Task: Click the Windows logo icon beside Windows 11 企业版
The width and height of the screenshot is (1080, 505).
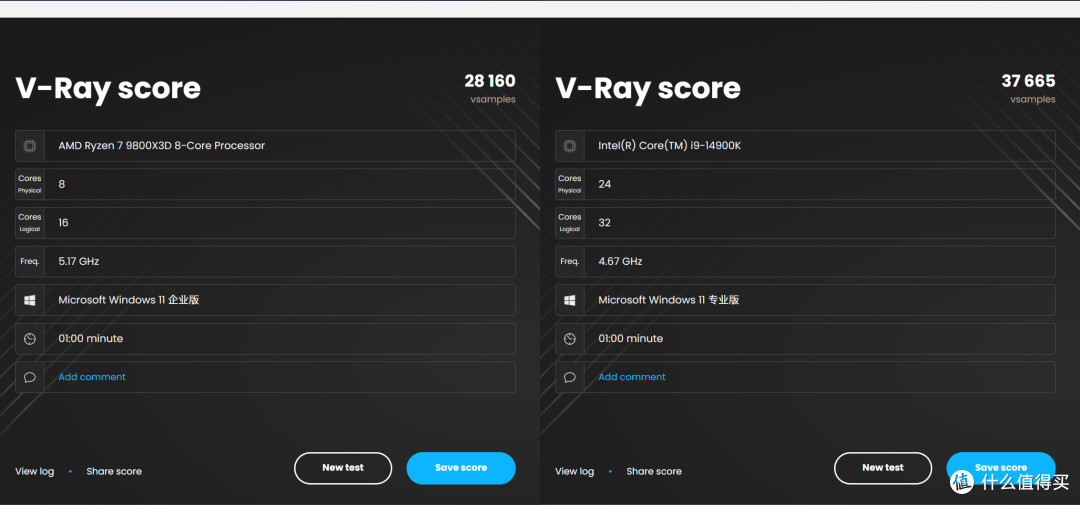Action: [x=30, y=300]
